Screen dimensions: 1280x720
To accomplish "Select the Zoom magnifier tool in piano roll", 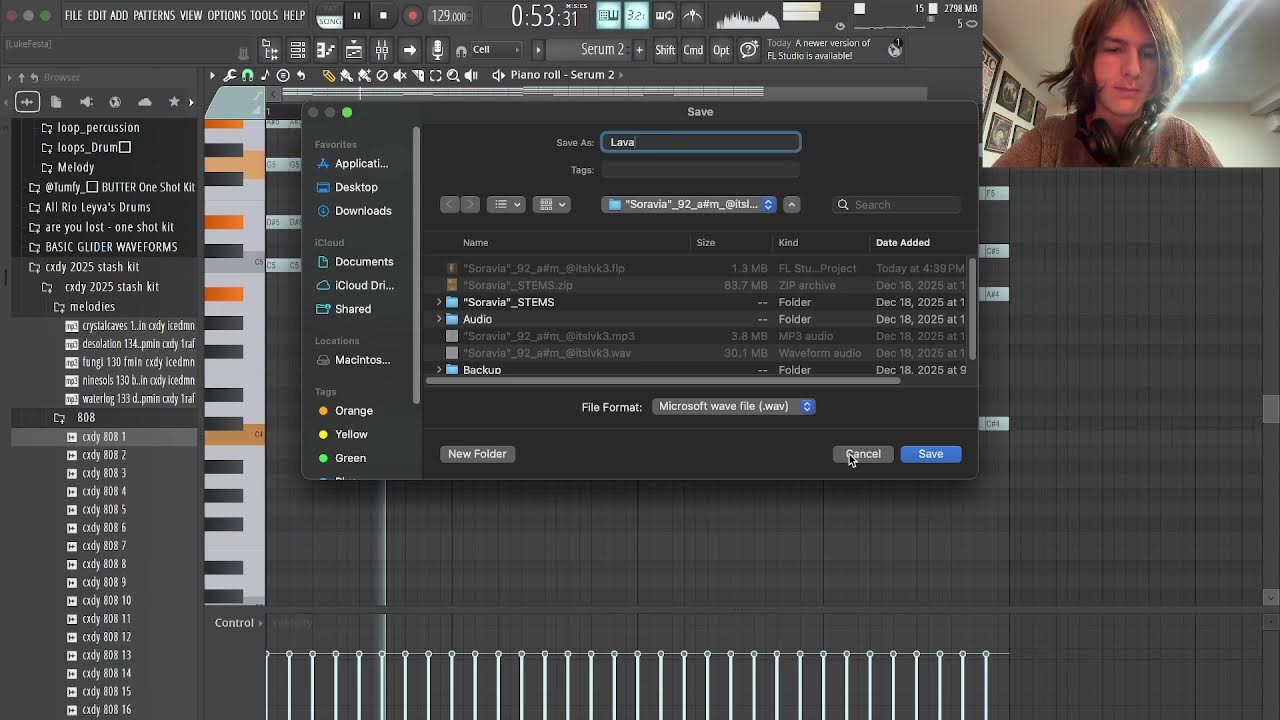I will [x=453, y=75].
